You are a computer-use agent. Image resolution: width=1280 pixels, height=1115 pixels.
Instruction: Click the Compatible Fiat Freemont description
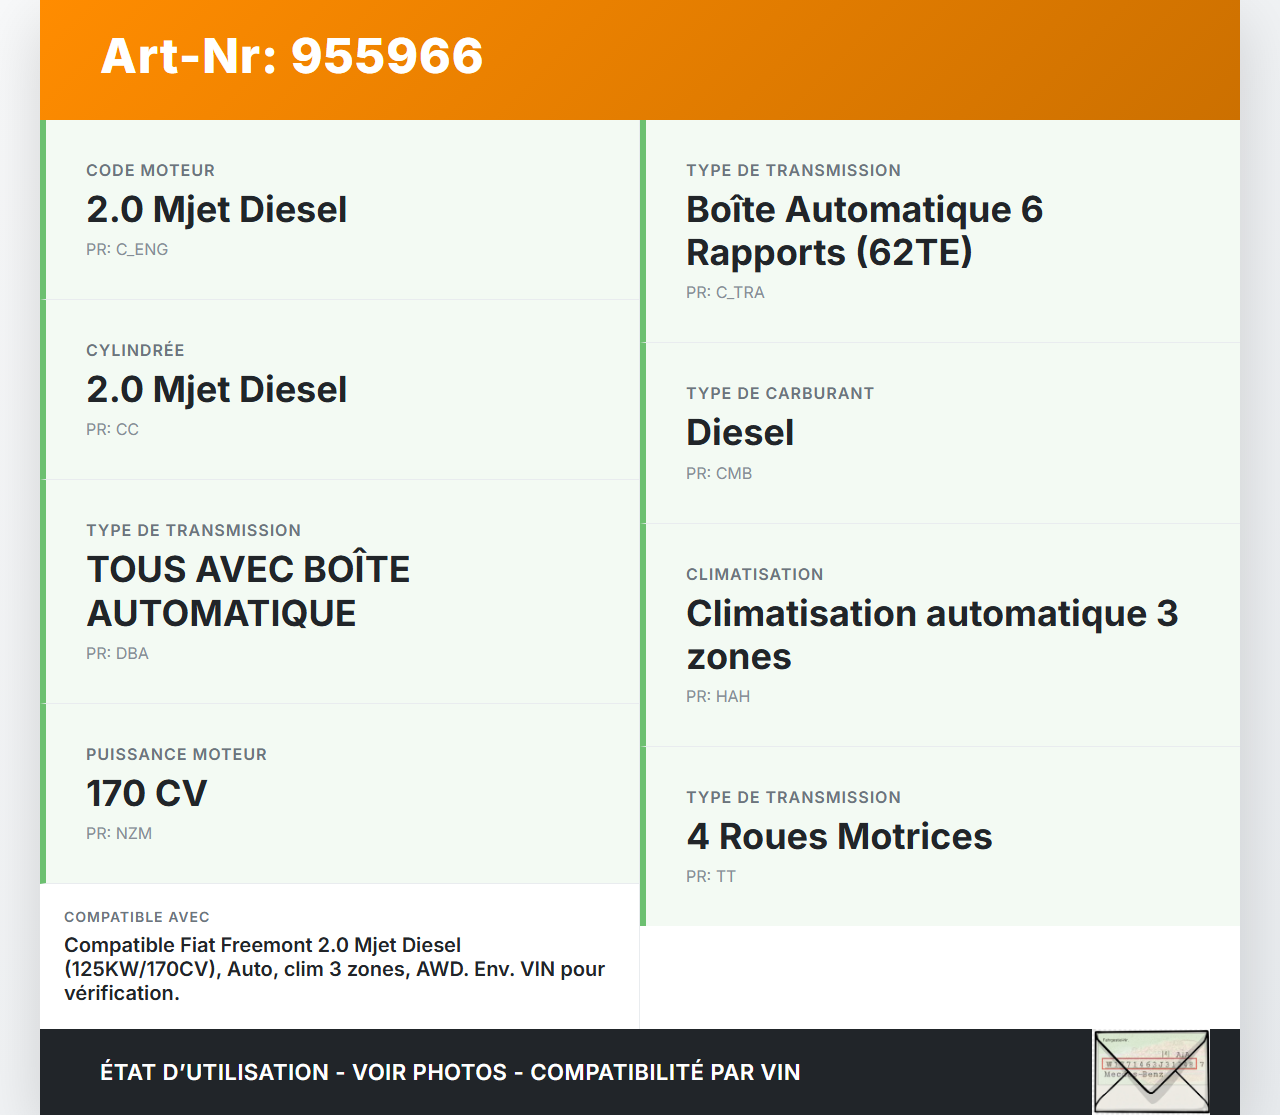click(334, 969)
